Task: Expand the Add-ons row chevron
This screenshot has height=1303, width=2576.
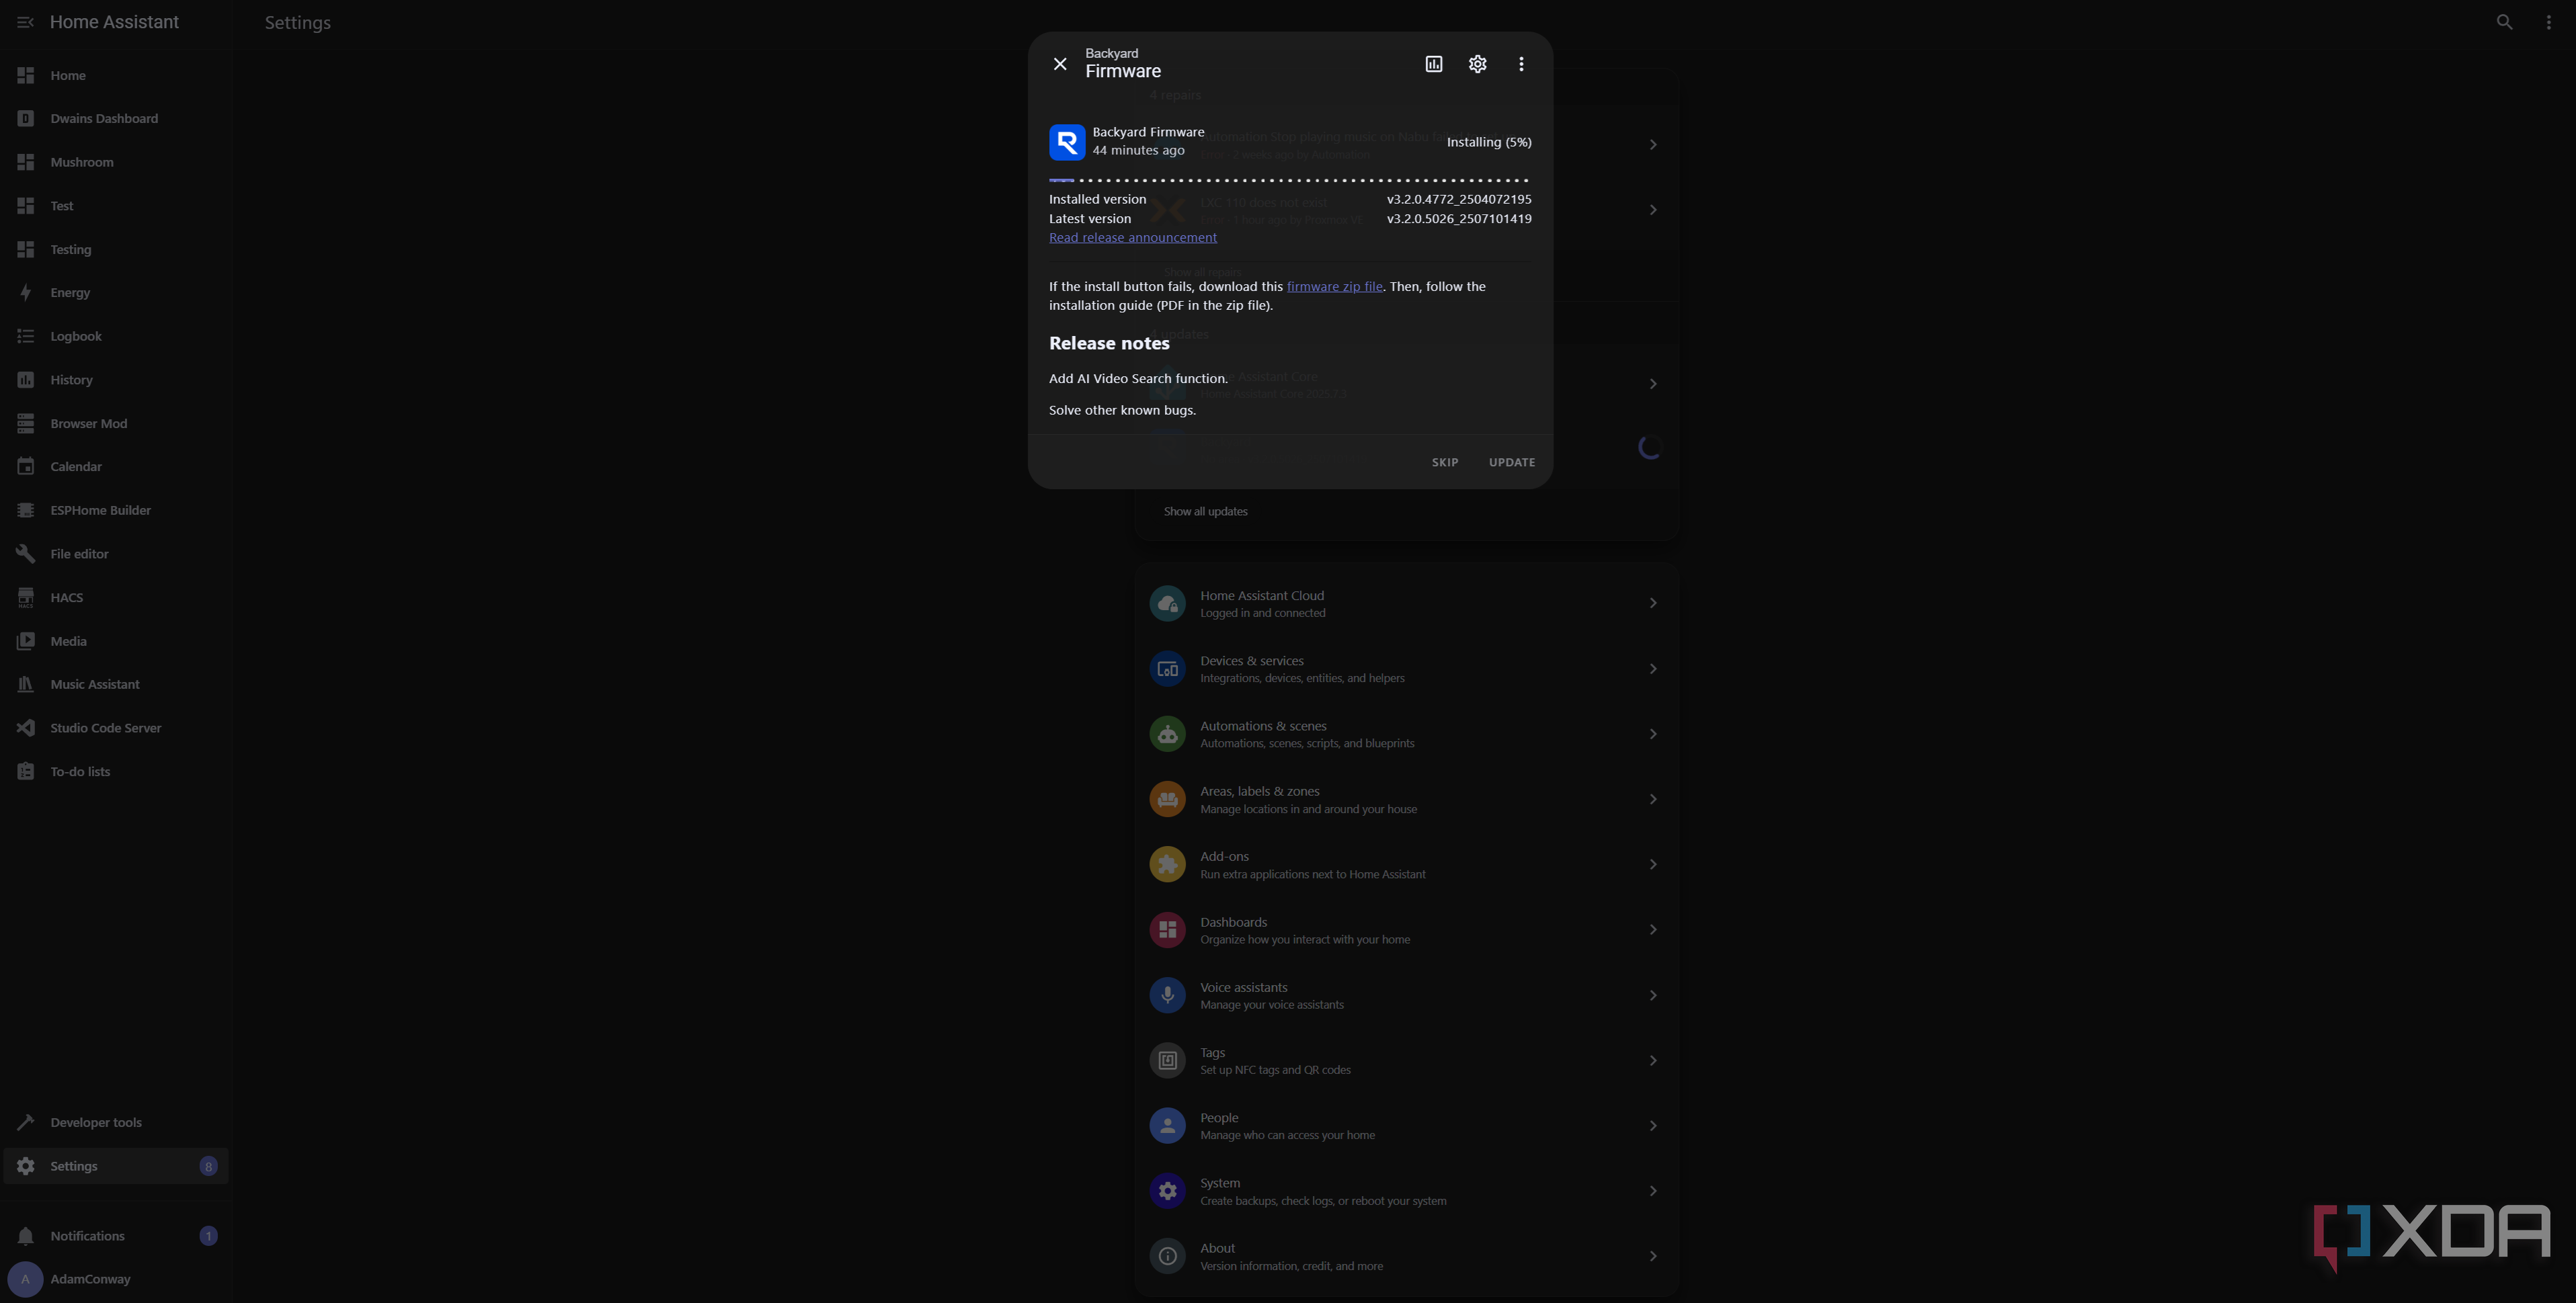Action: point(1652,864)
